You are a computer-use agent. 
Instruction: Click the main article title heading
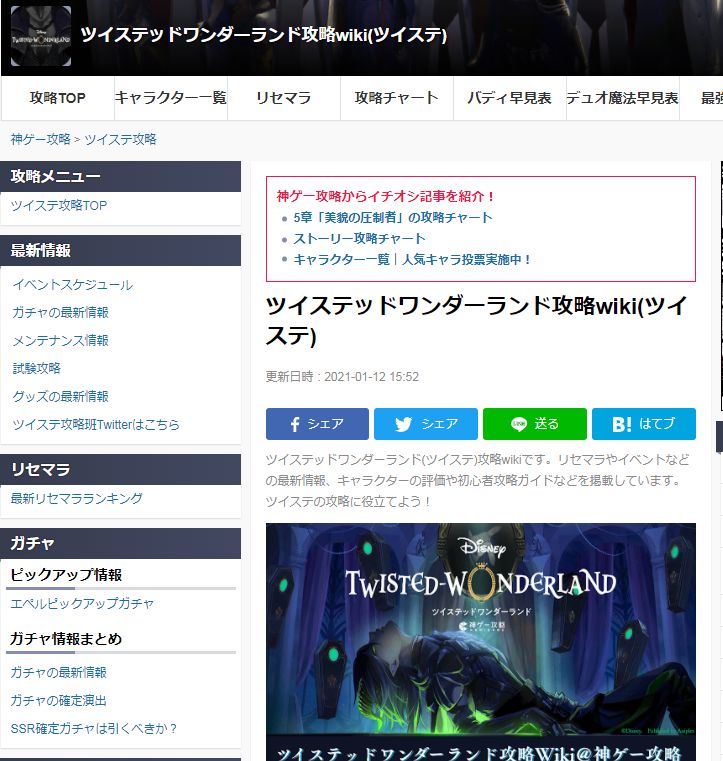477,321
